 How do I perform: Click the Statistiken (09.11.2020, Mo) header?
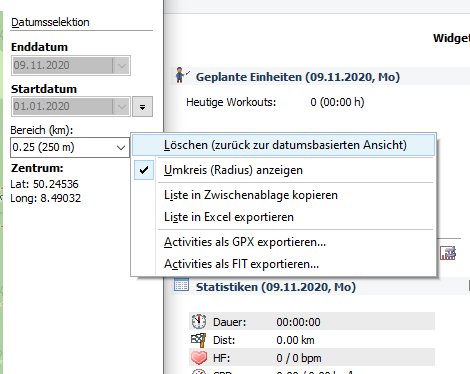pyautogui.click(x=276, y=287)
